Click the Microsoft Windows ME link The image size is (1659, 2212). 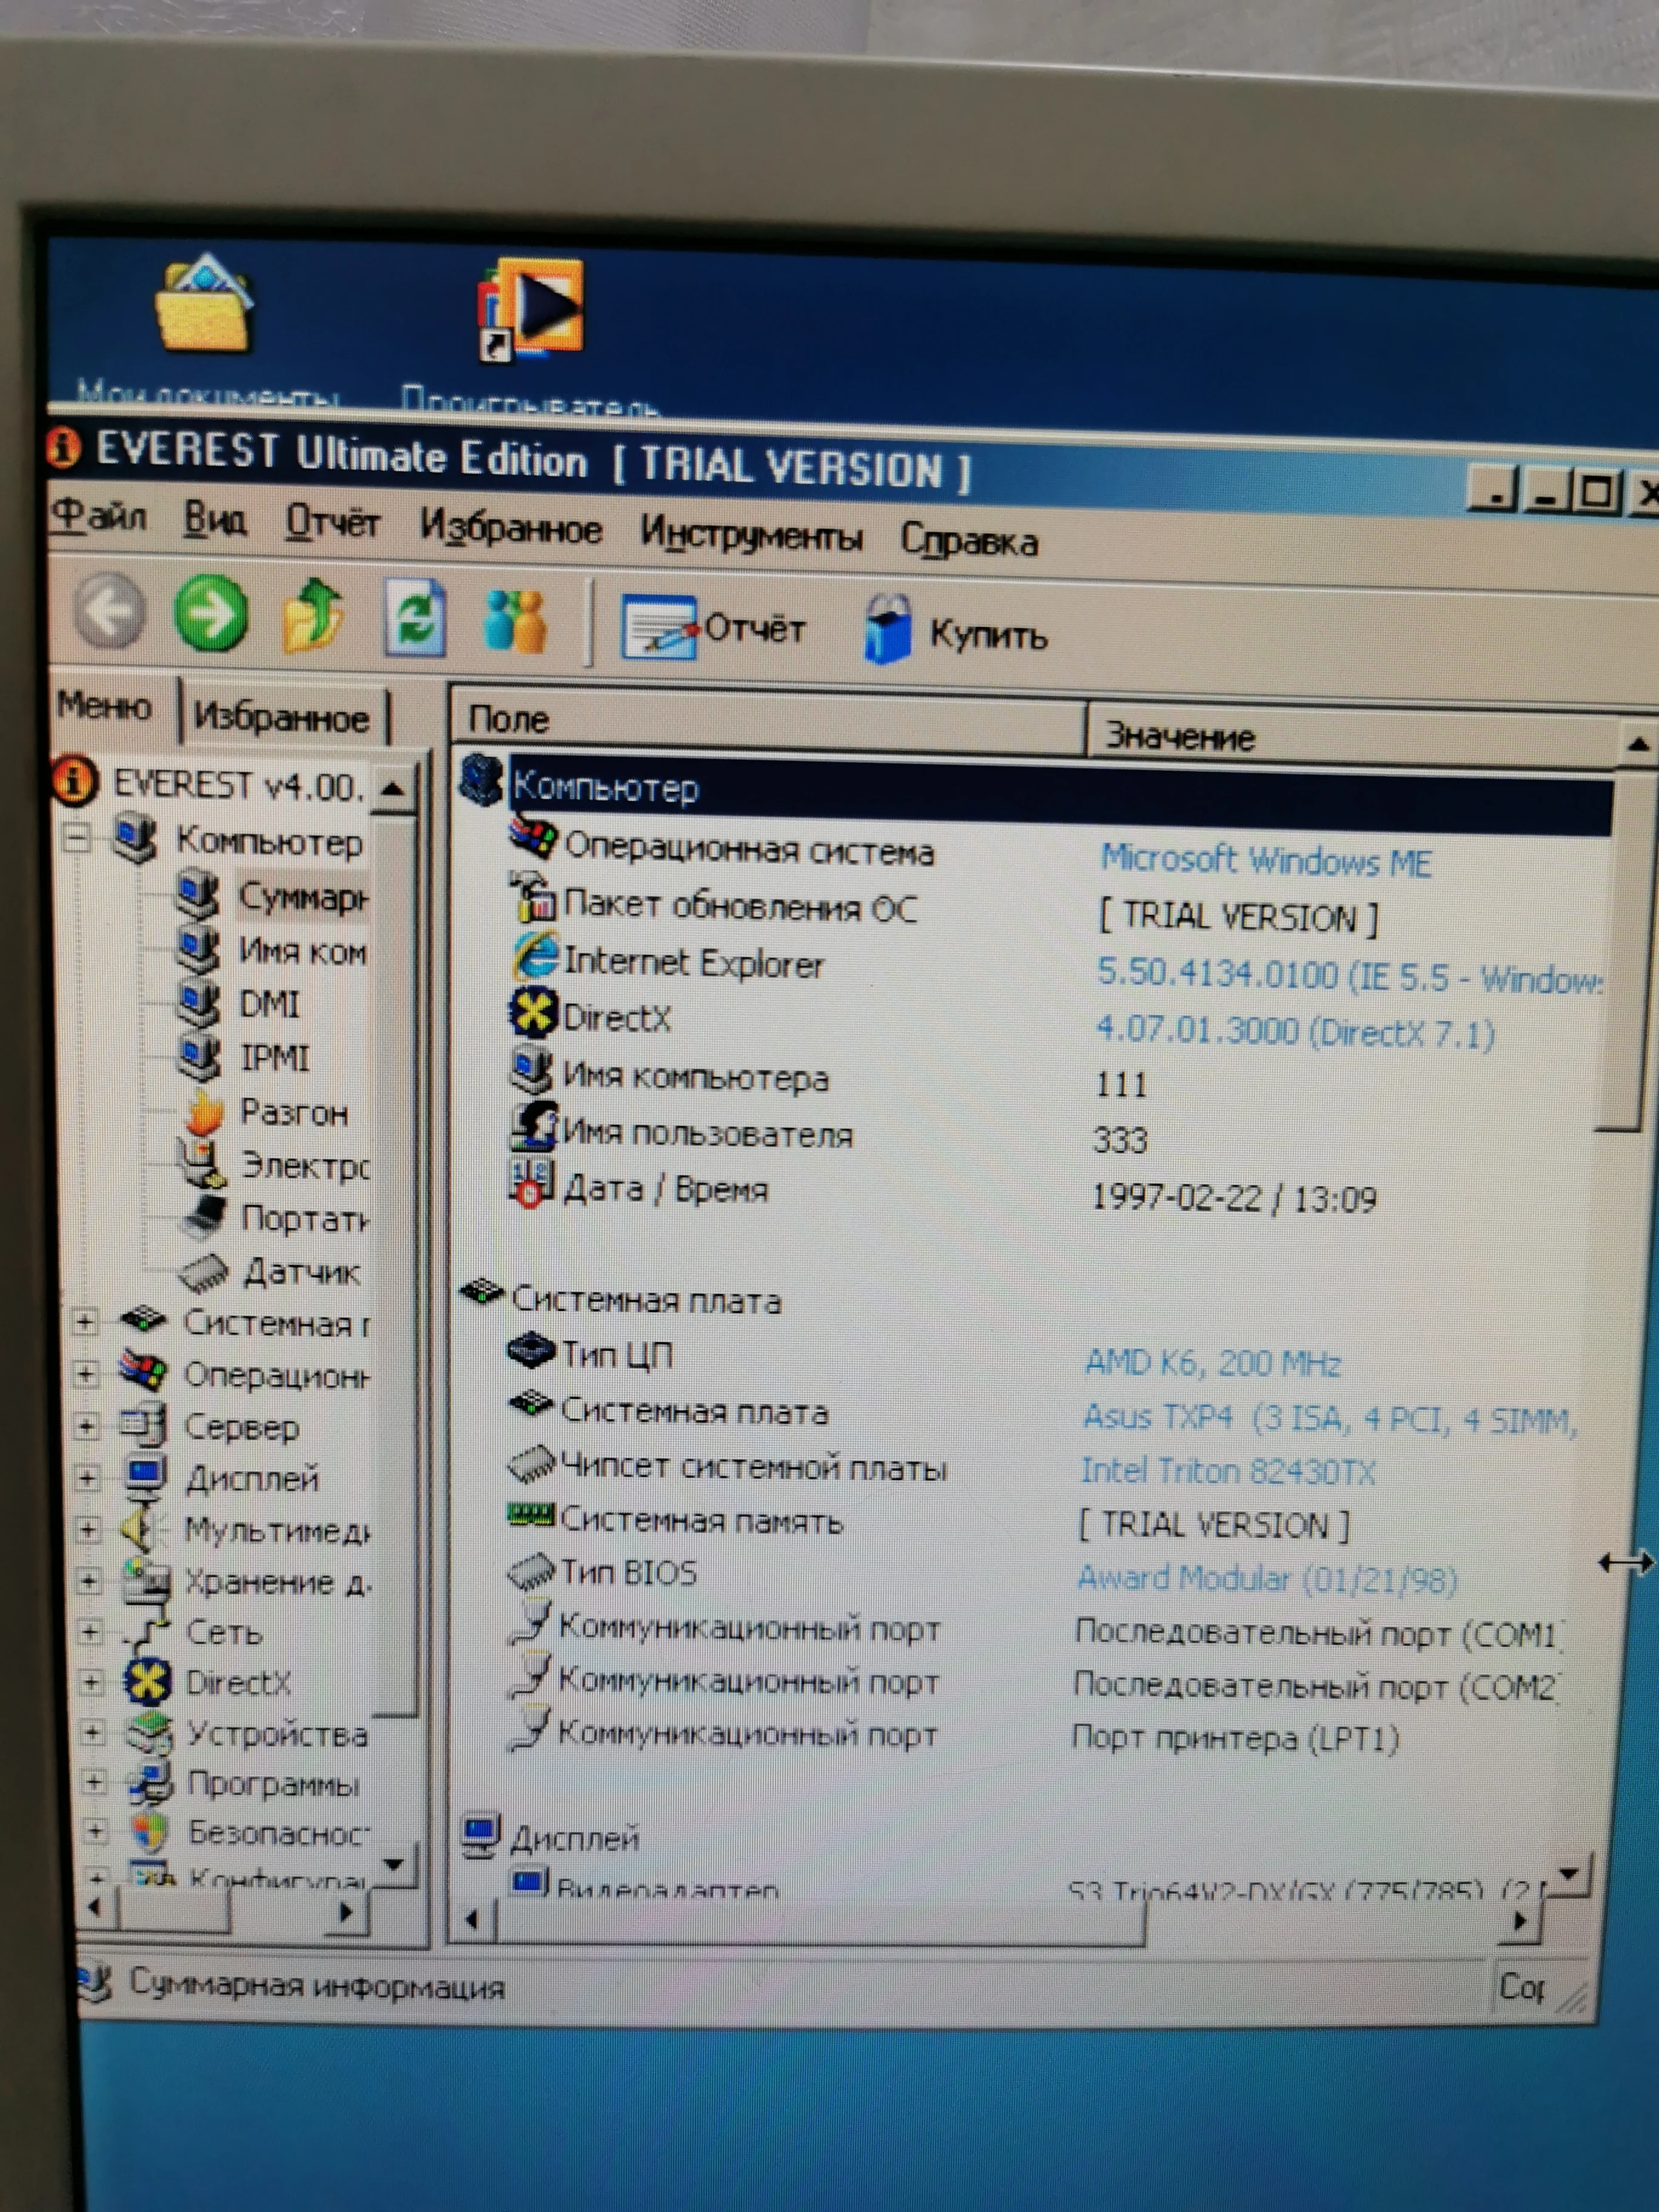pyautogui.click(x=1265, y=861)
